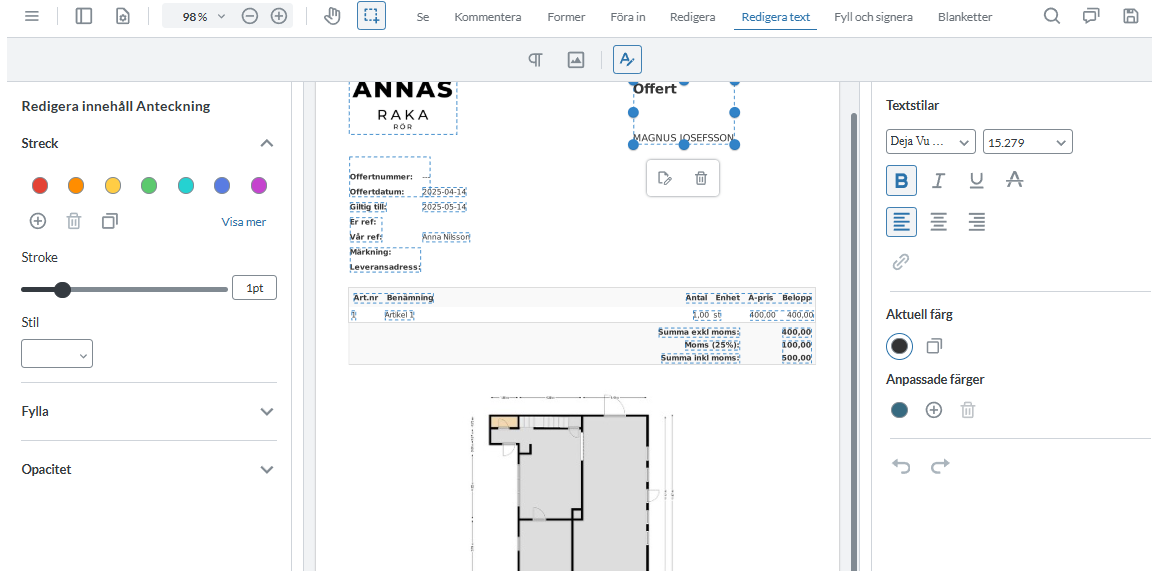The height and width of the screenshot is (571, 1152).
Task: Toggle underline text formatting
Action: point(977,180)
